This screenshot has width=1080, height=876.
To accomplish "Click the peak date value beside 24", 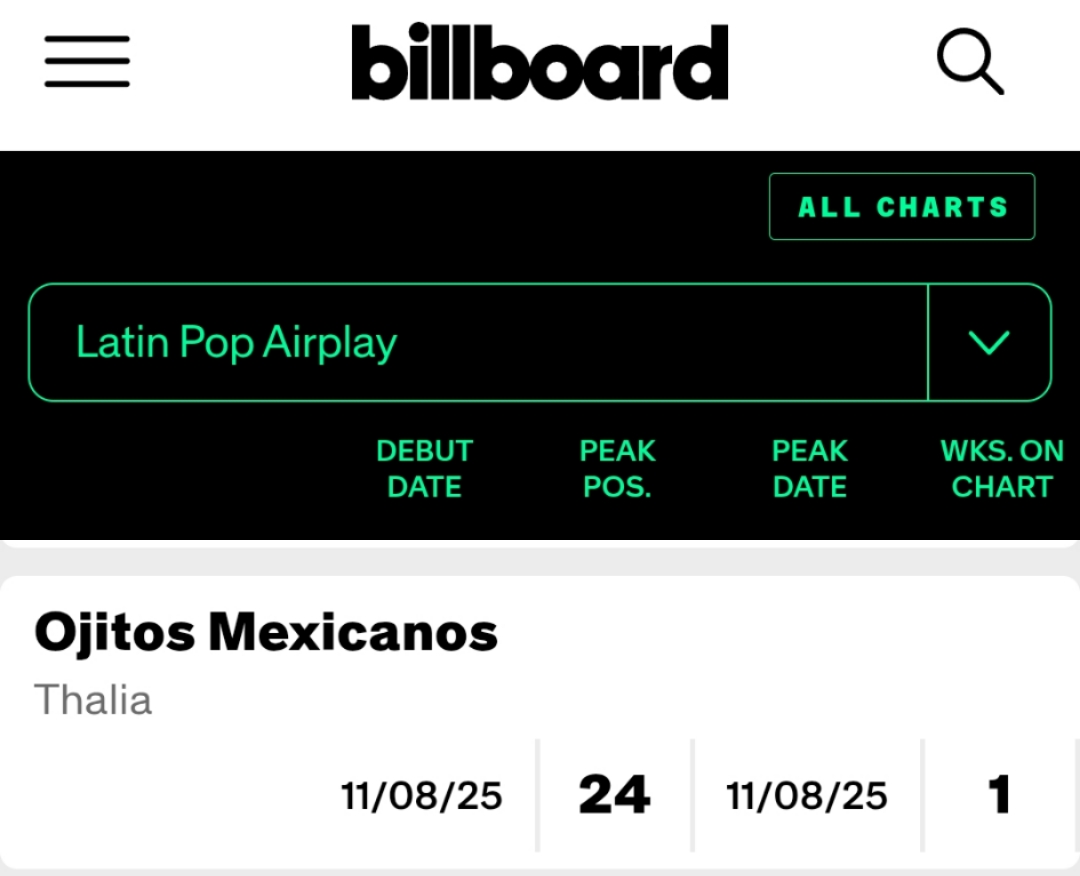I will coord(807,796).
